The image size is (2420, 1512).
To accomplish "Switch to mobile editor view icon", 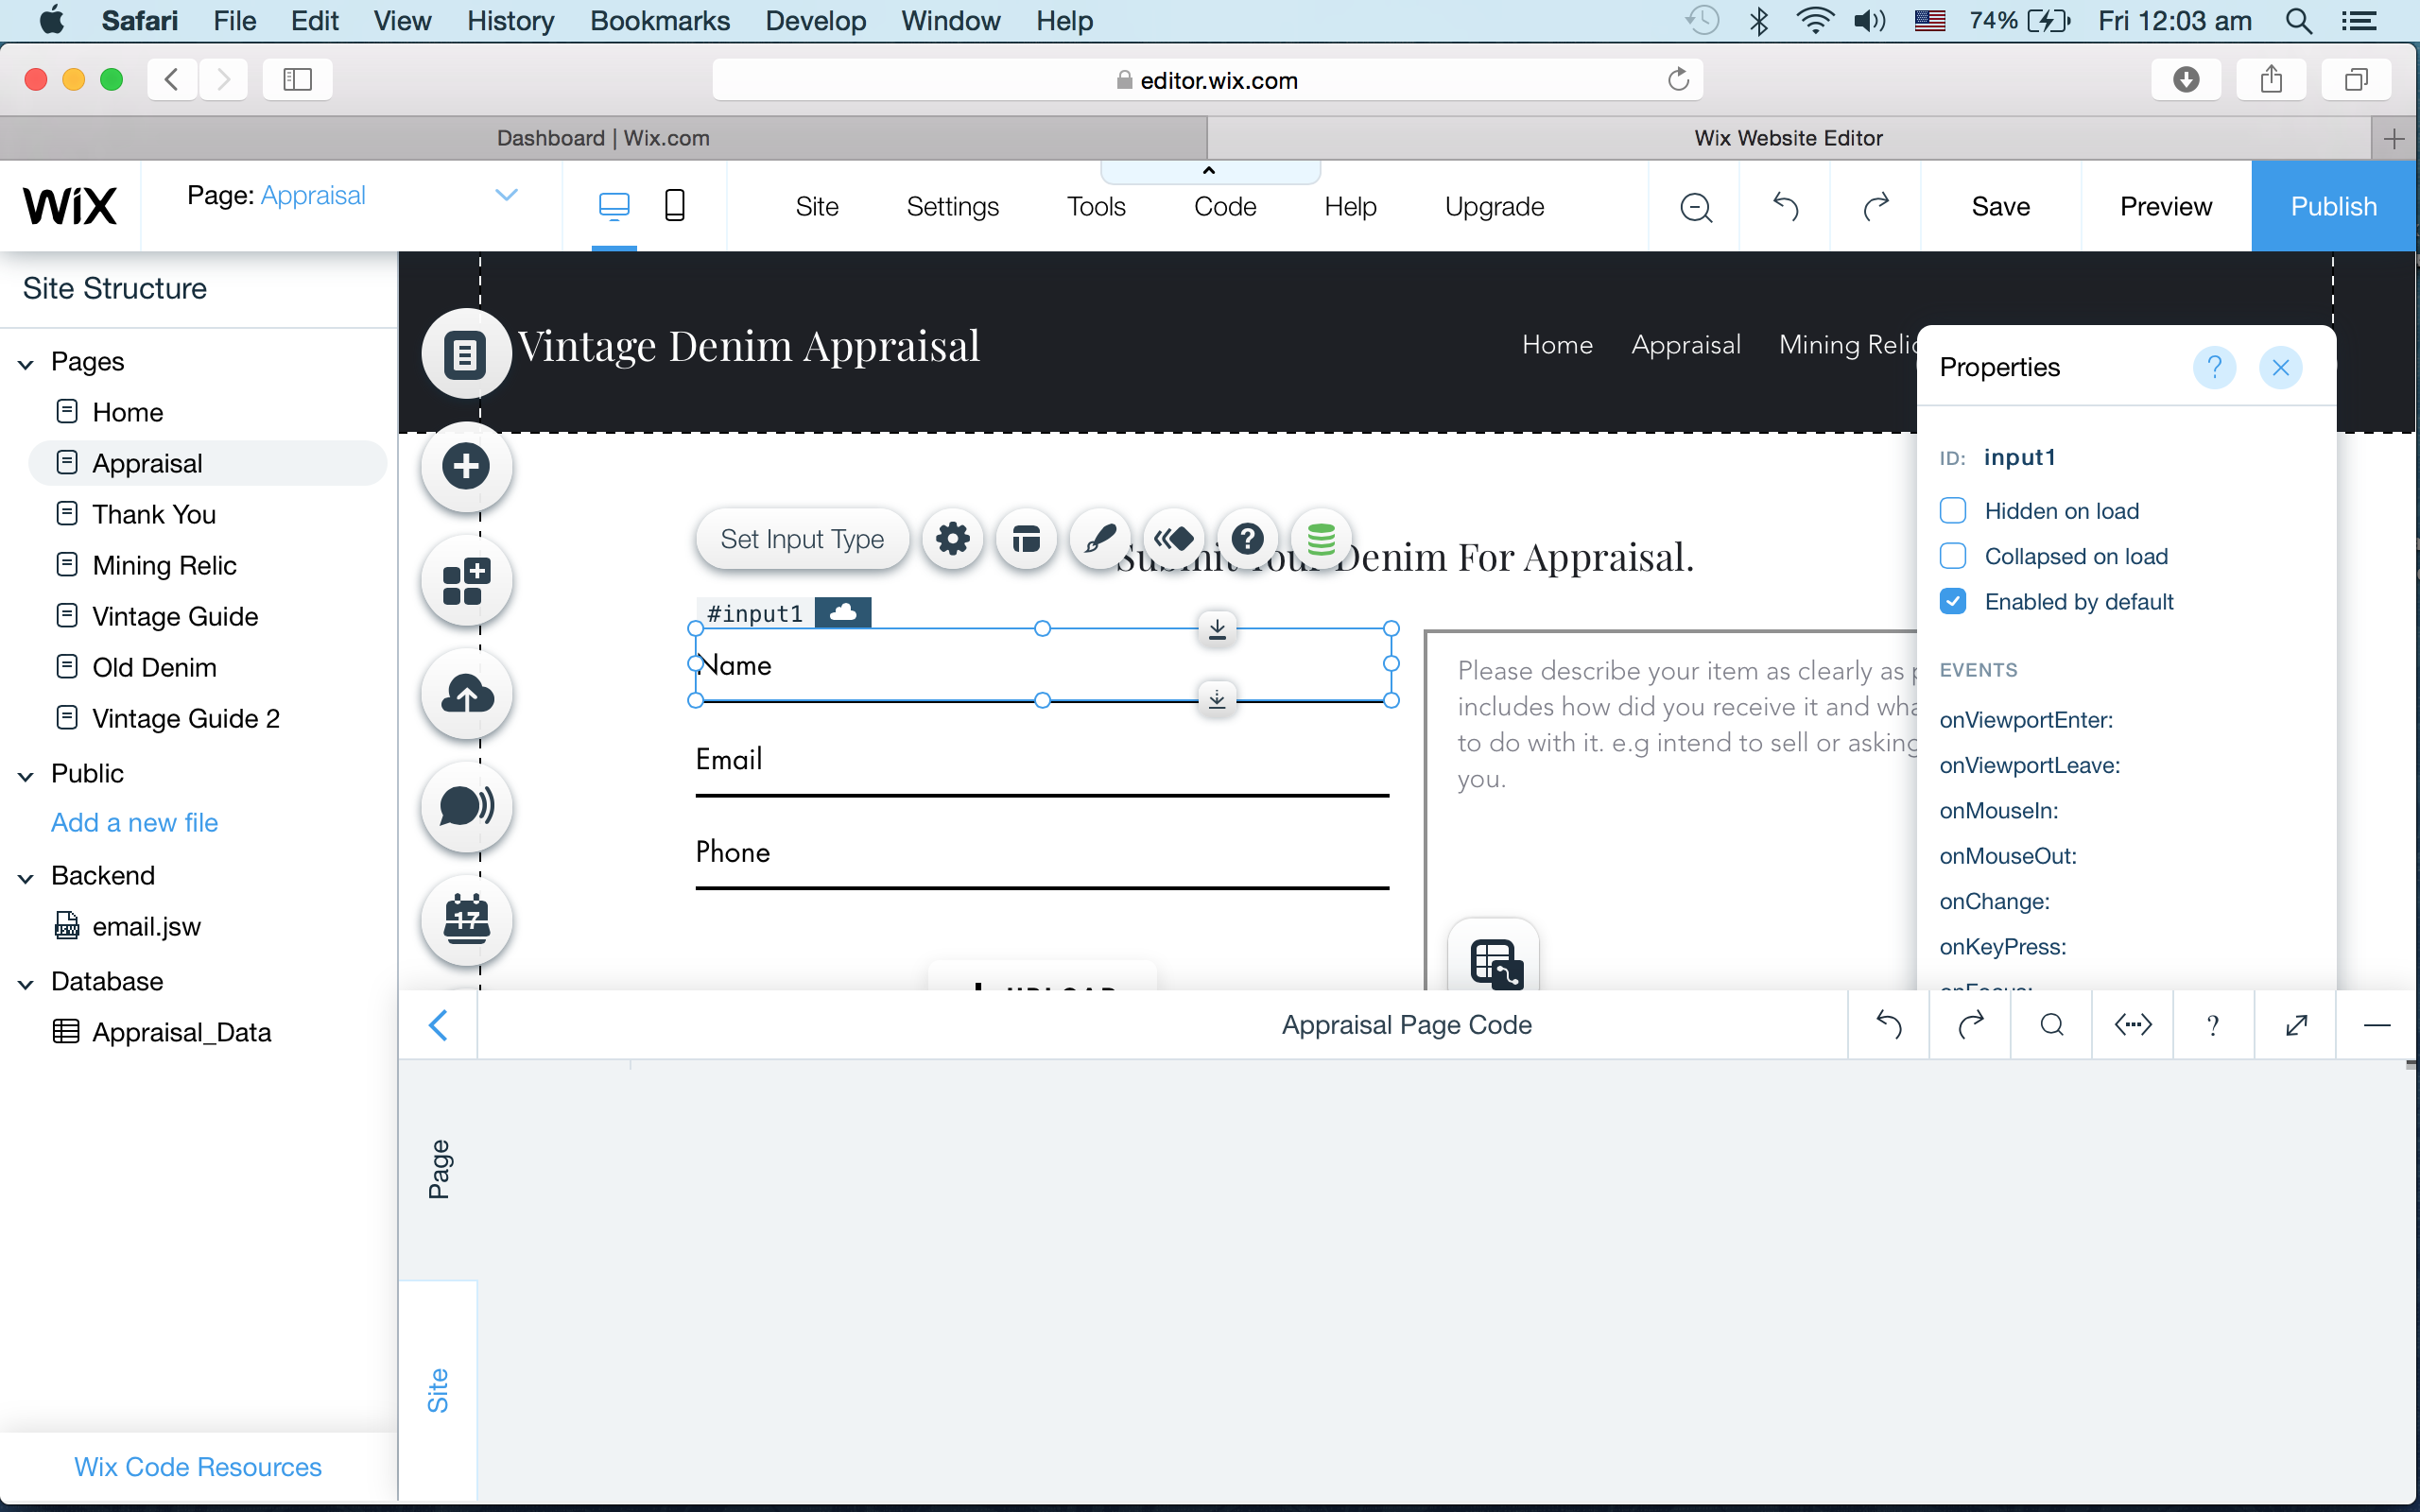I will (675, 206).
